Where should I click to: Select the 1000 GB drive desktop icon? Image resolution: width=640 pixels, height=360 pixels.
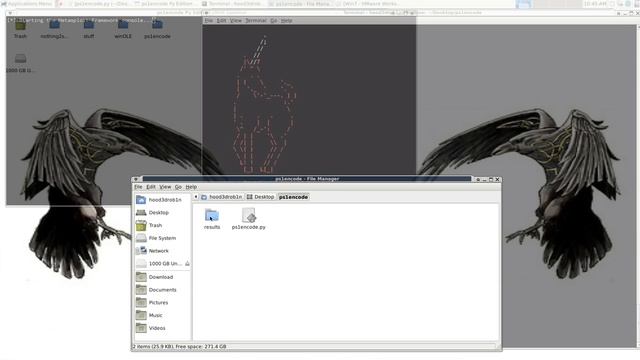point(20,63)
